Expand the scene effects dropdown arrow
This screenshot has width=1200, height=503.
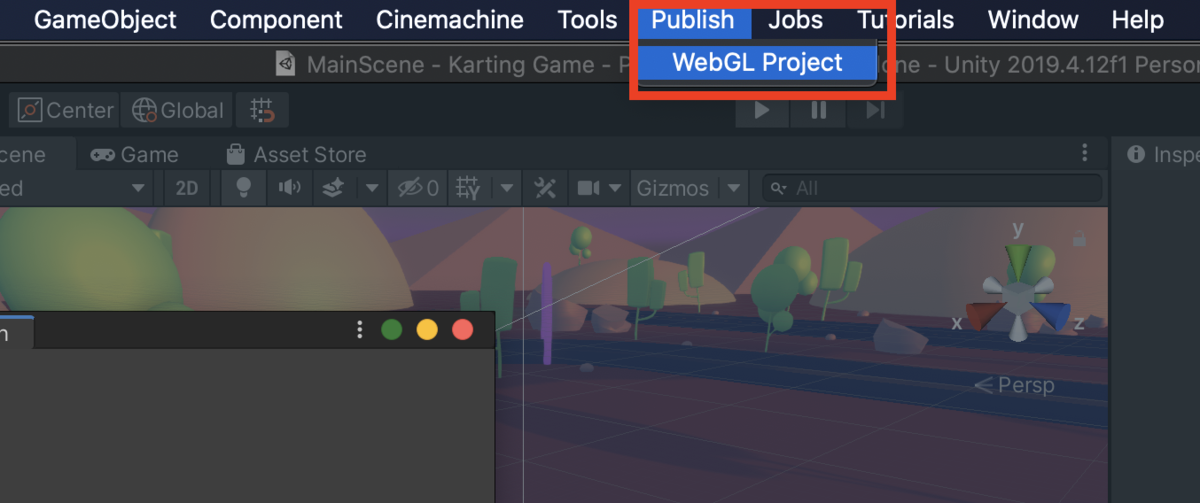tap(371, 188)
